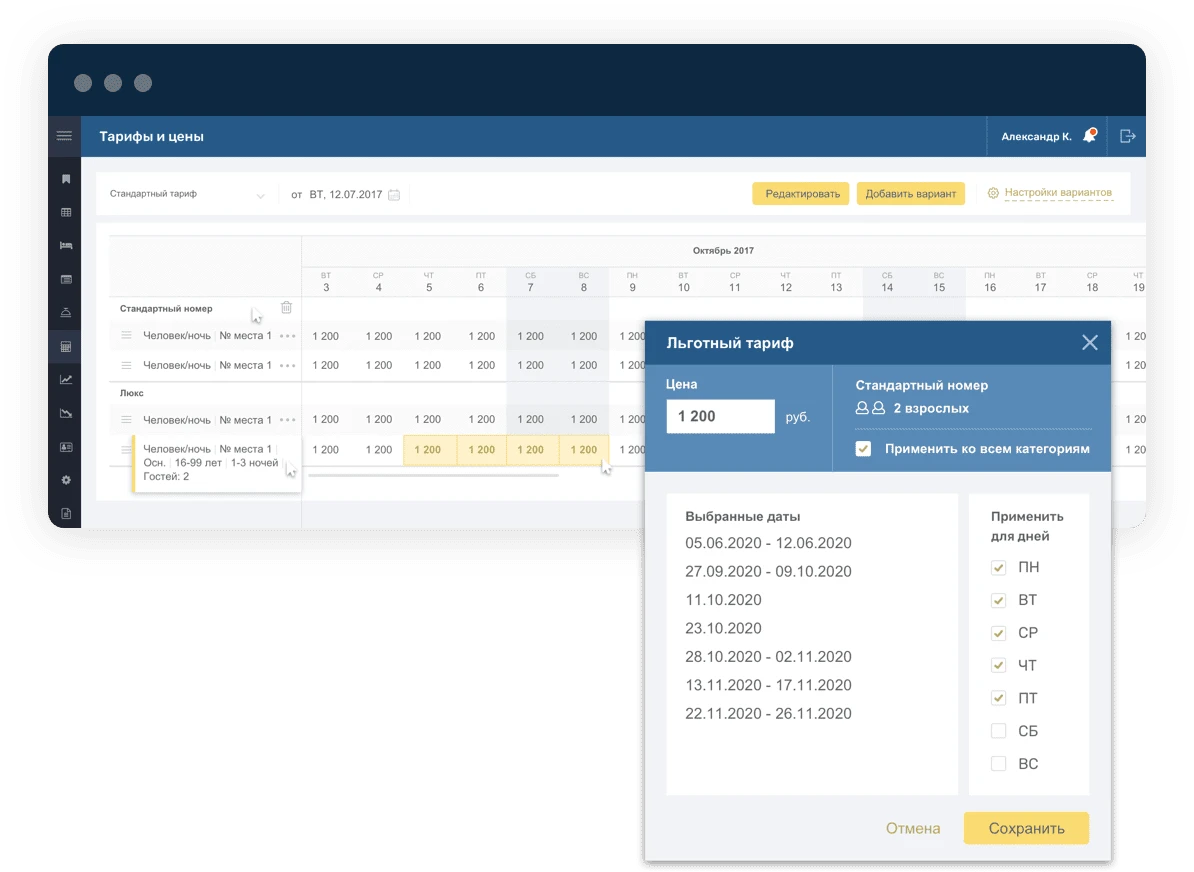Select the bed rooms icon in sidebar
The height and width of the screenshot is (872, 1194).
click(x=66, y=245)
